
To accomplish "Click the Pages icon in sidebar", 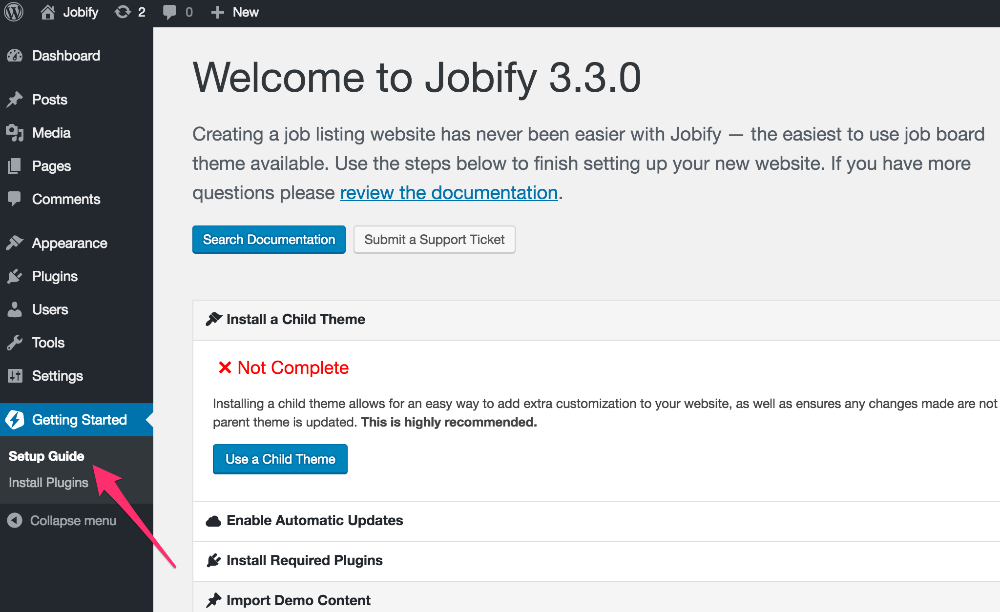I will click(15, 166).
